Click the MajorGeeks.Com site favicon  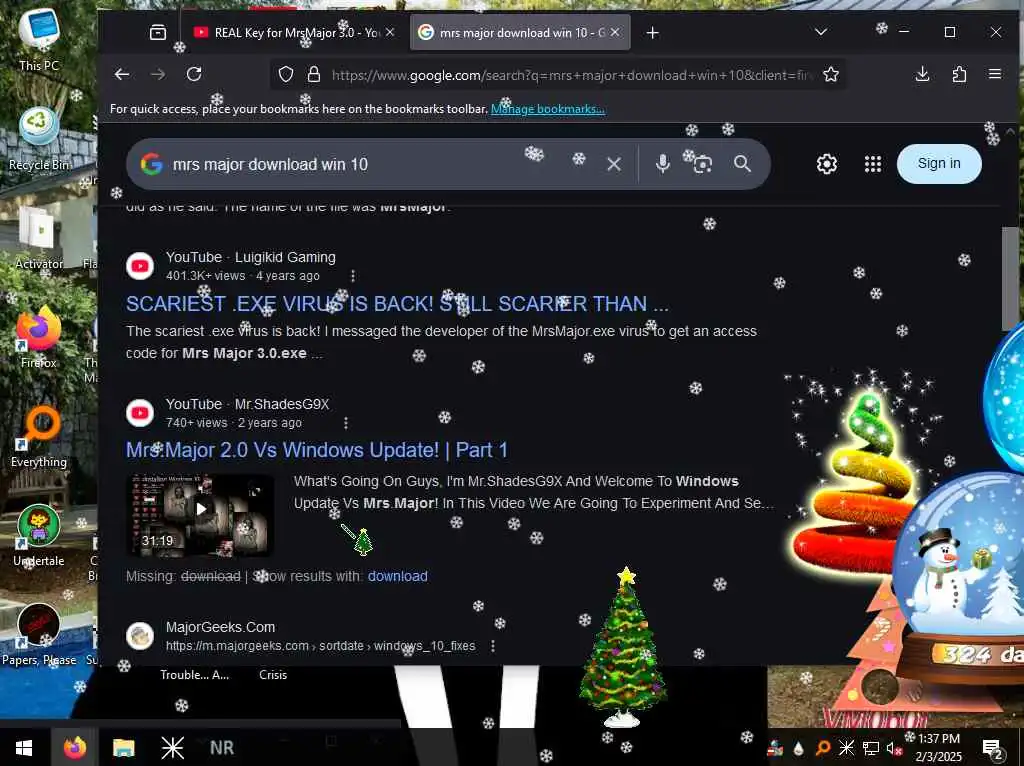(x=140, y=635)
